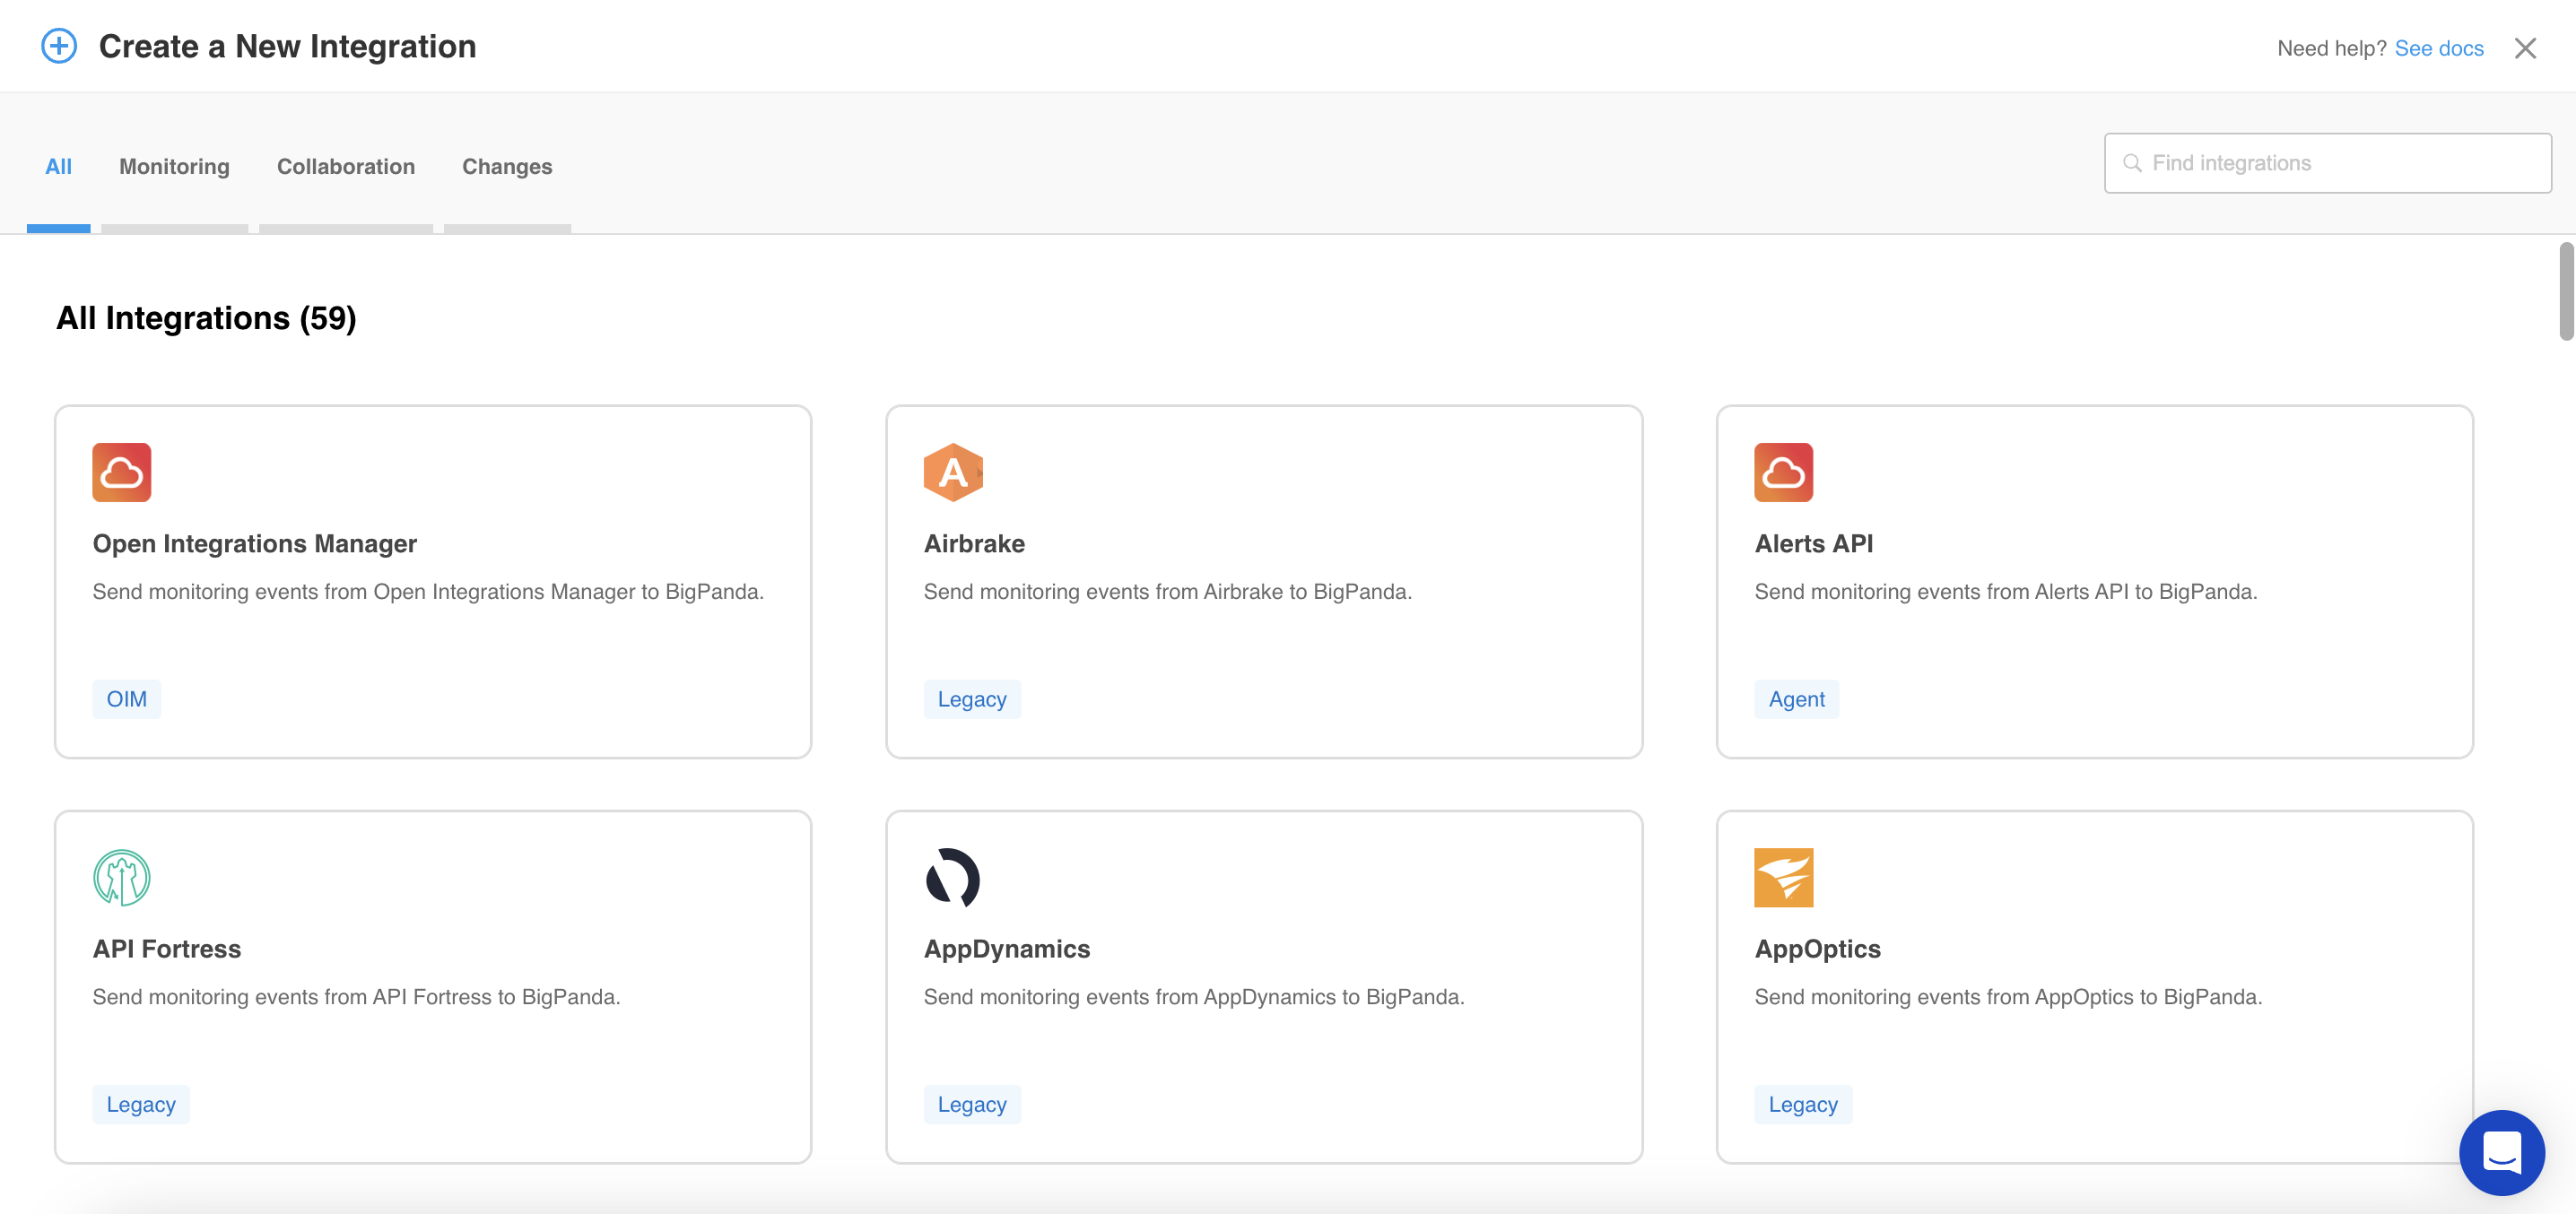Viewport: 2576px width, 1214px height.
Task: Click the API Fortress tower logo
Action: coord(121,877)
